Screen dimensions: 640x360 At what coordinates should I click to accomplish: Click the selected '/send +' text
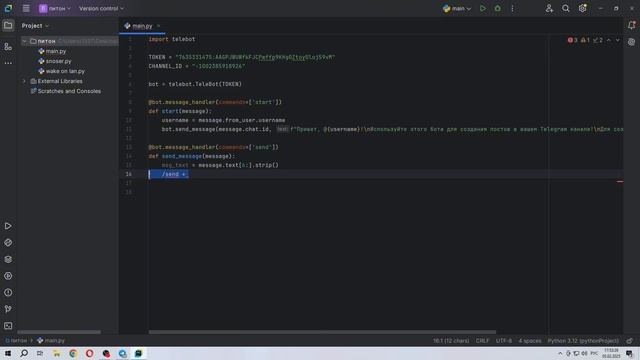coord(168,174)
